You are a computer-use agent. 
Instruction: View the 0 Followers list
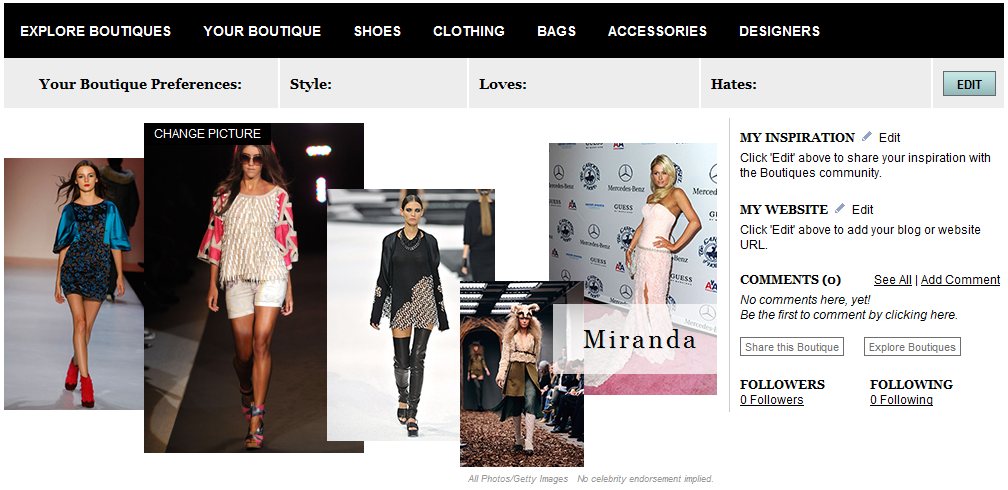(x=771, y=400)
